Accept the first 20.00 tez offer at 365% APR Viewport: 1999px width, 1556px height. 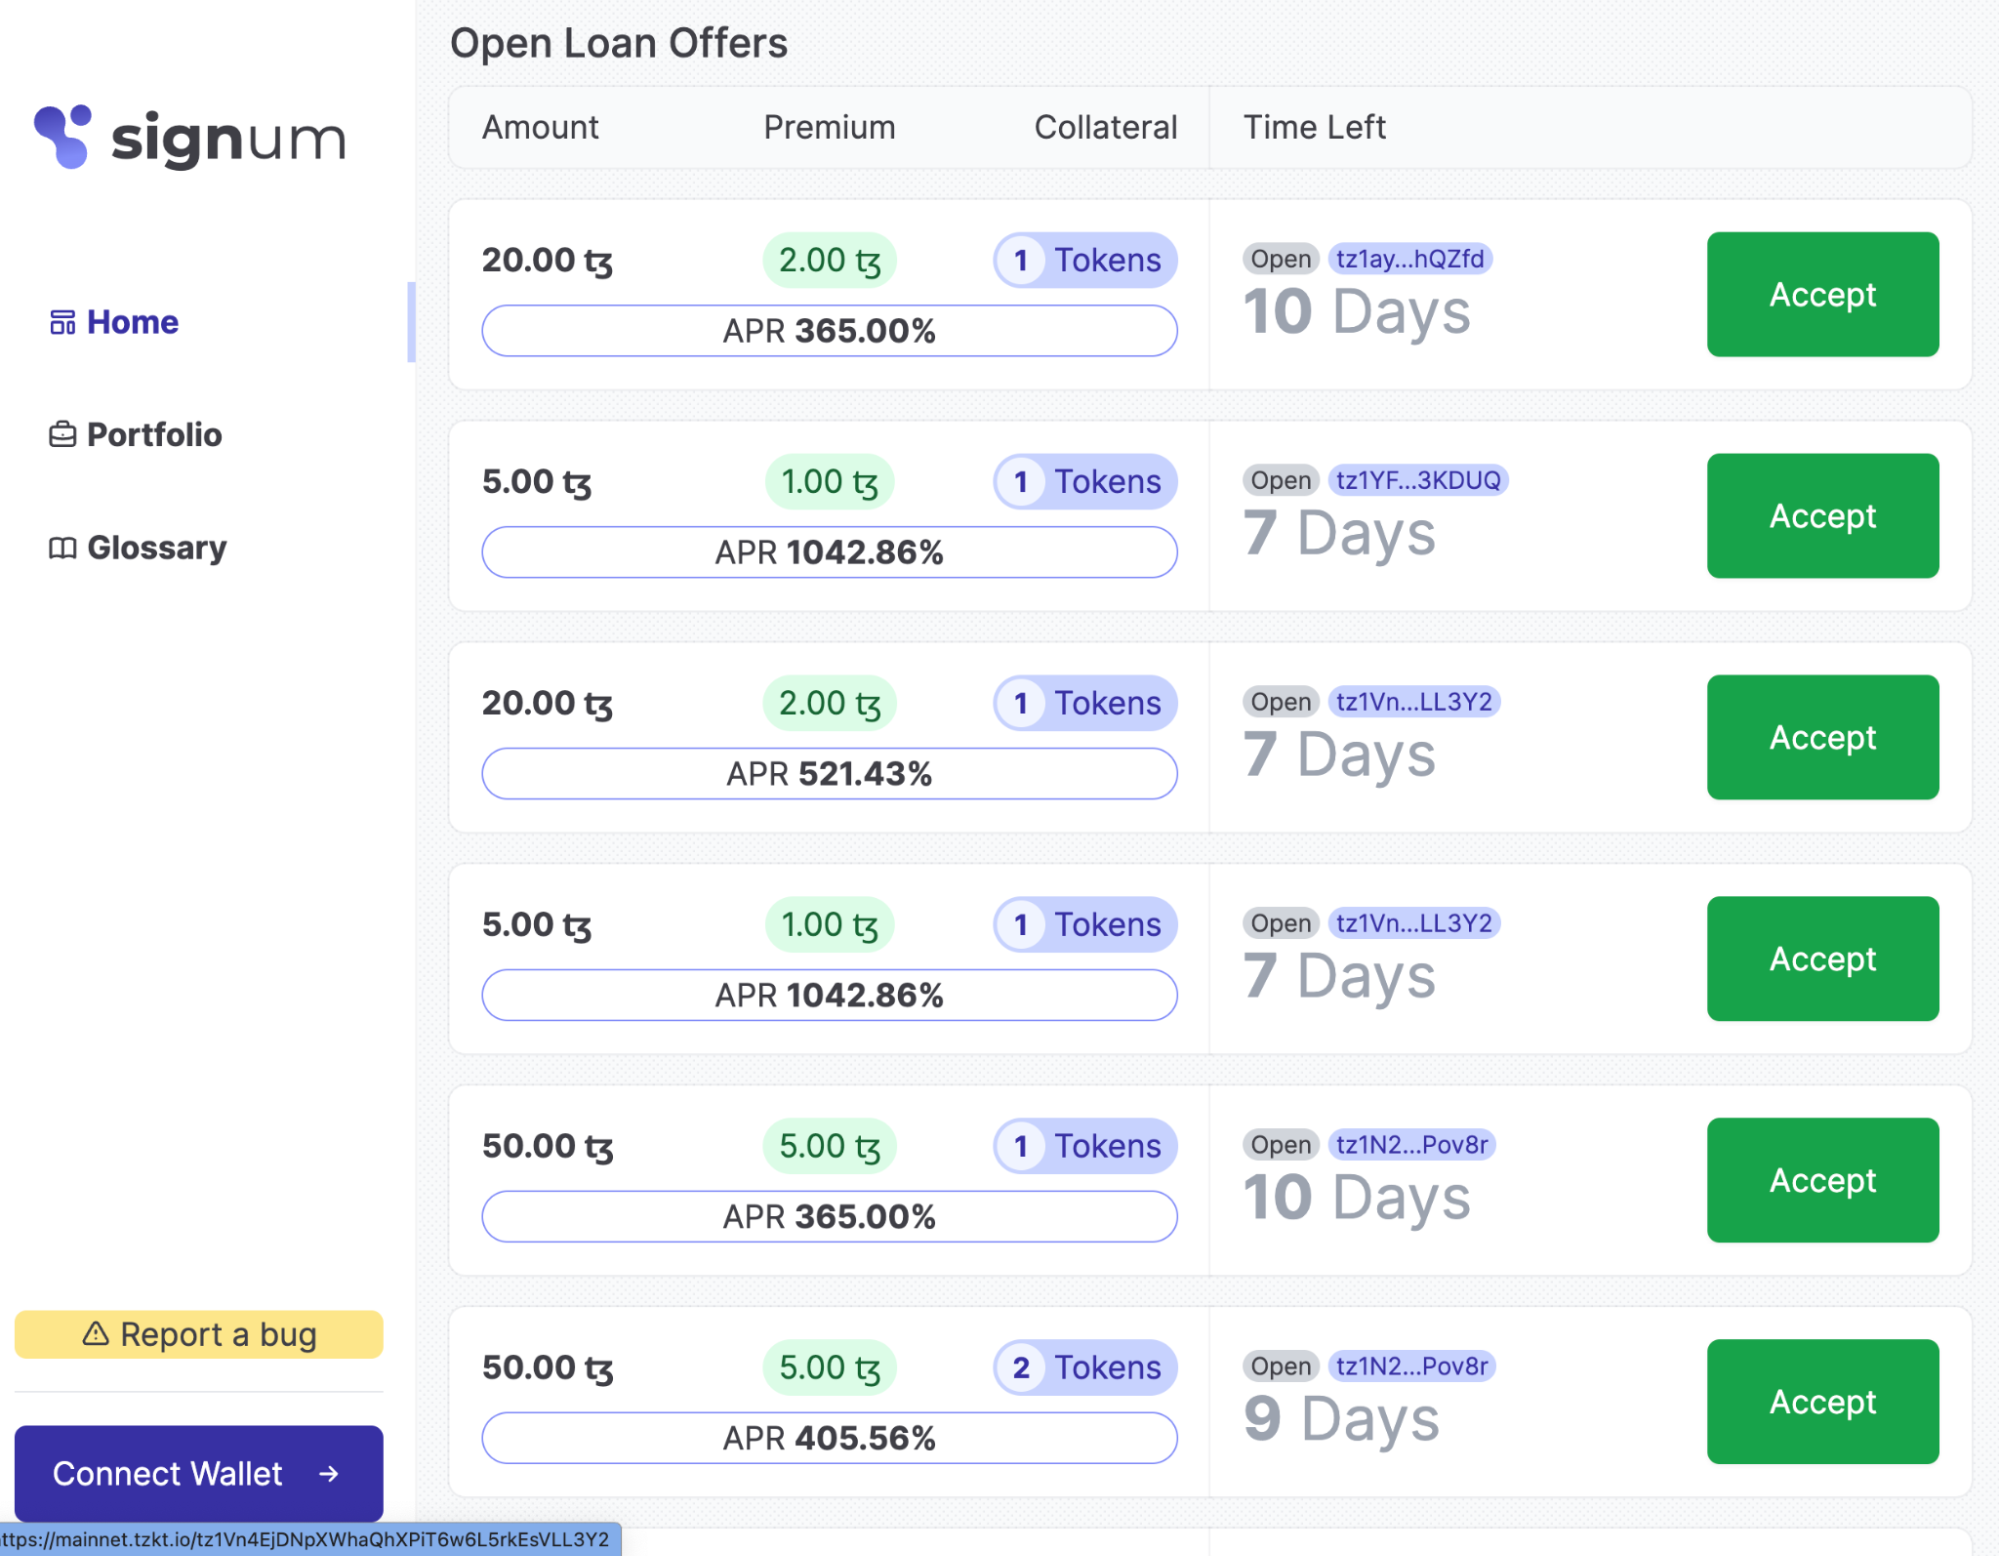(x=1822, y=294)
